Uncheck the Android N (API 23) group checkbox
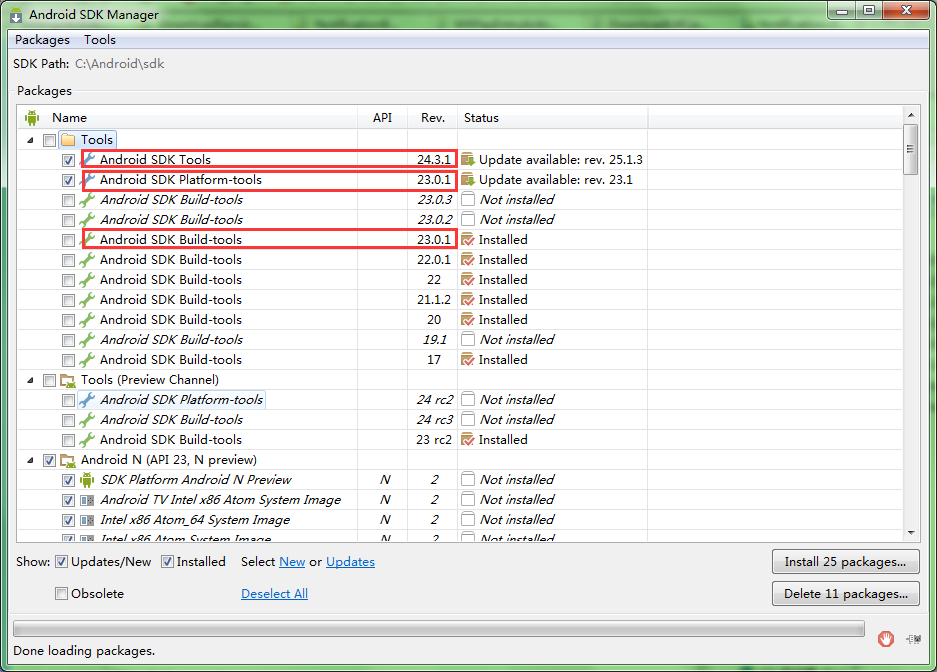The height and width of the screenshot is (672, 937). click(x=50, y=461)
